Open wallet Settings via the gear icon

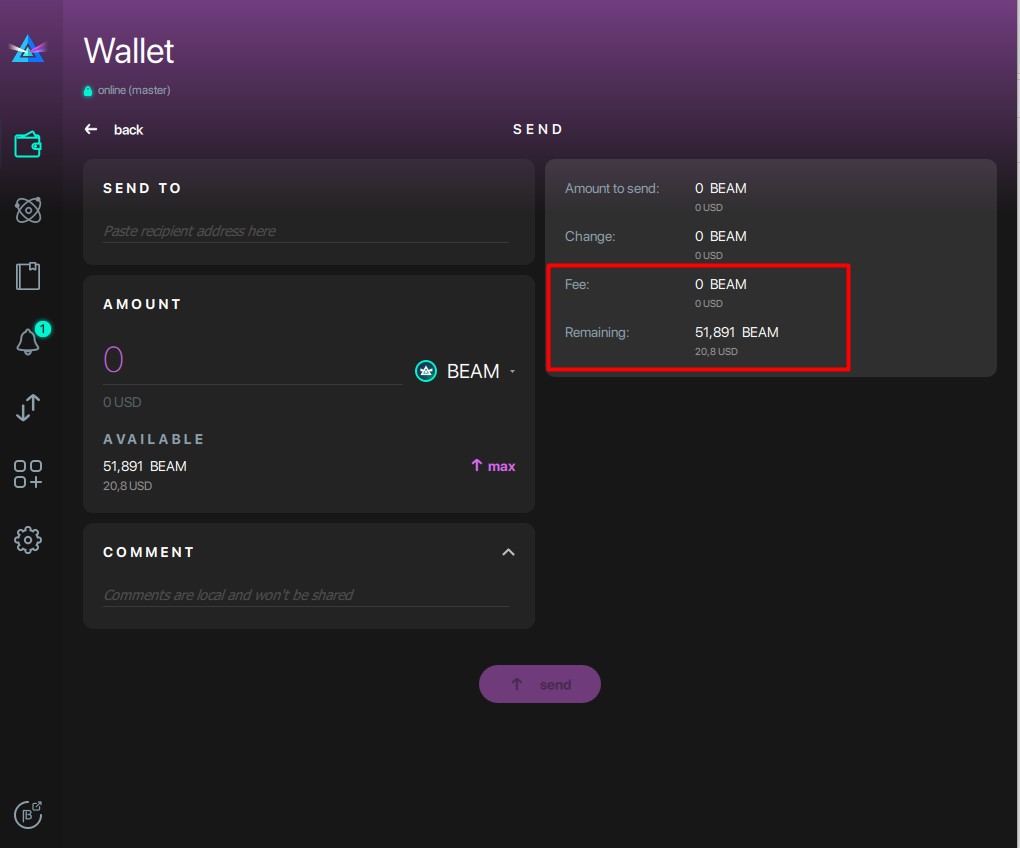tap(28, 539)
